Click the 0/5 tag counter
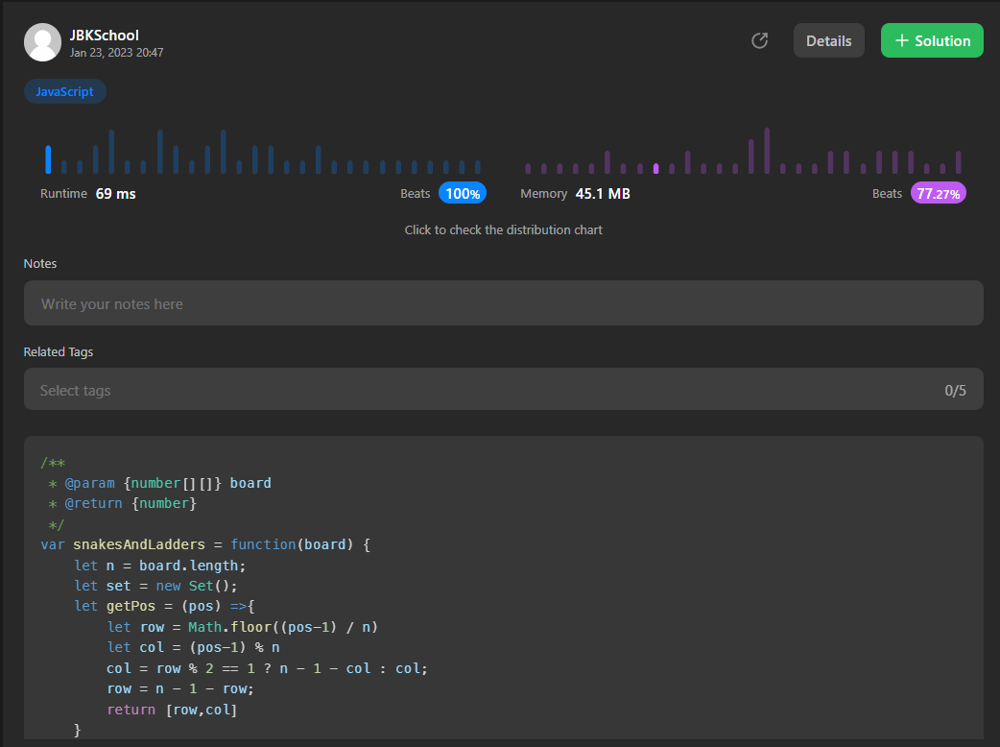Viewport: 1000px width, 747px height. [955, 390]
